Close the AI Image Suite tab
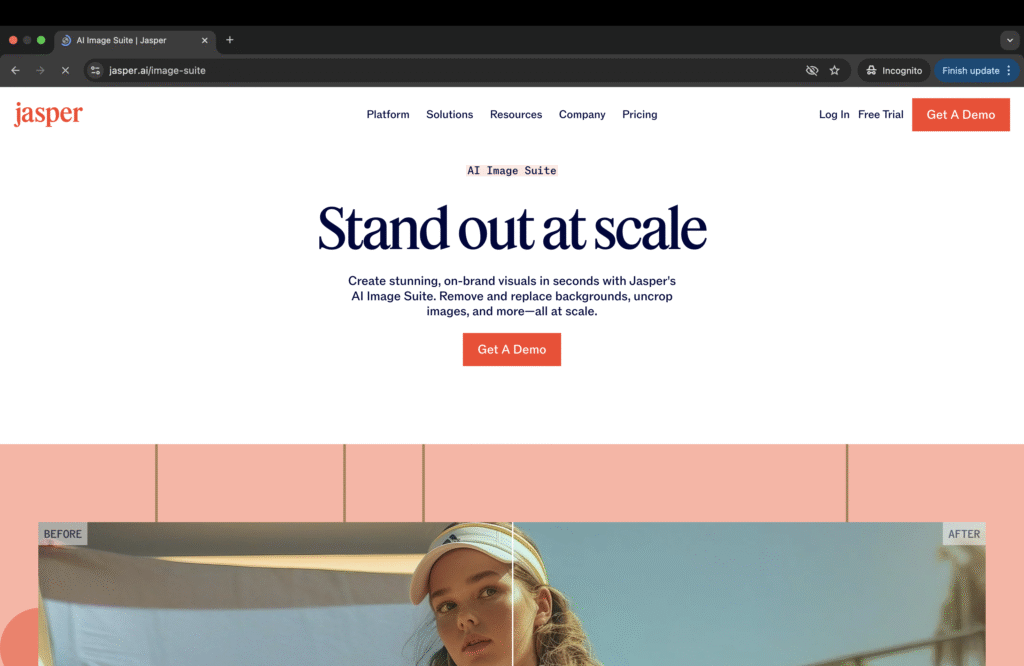 [x=205, y=40]
